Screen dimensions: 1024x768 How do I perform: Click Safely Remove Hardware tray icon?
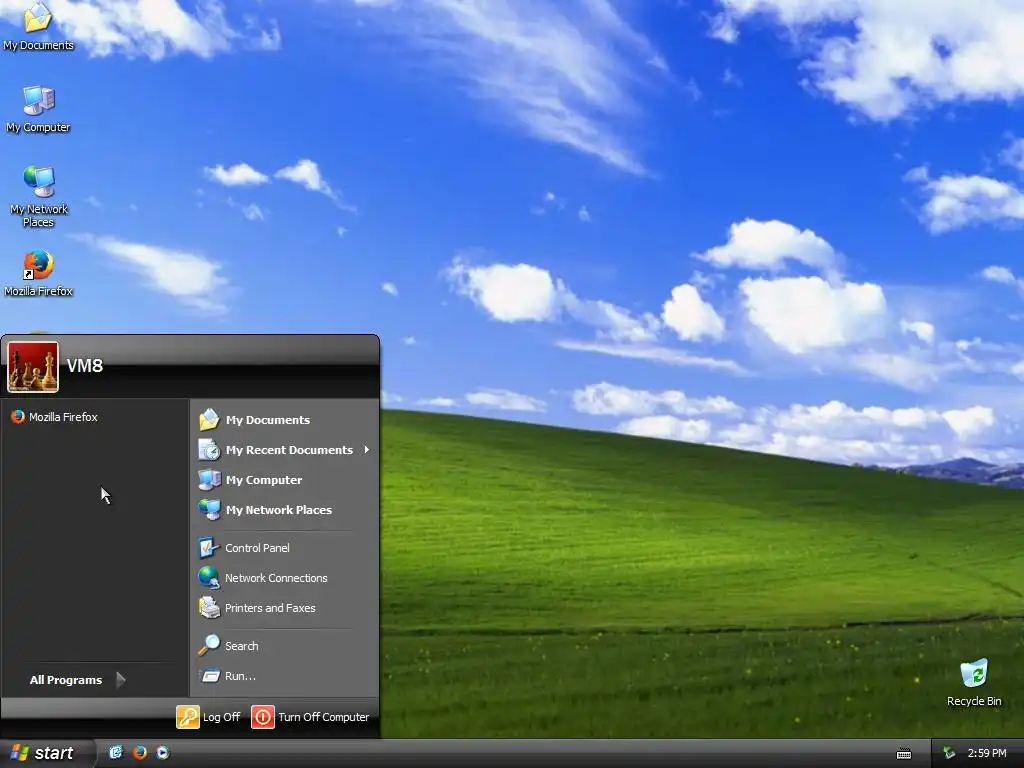tap(950, 753)
